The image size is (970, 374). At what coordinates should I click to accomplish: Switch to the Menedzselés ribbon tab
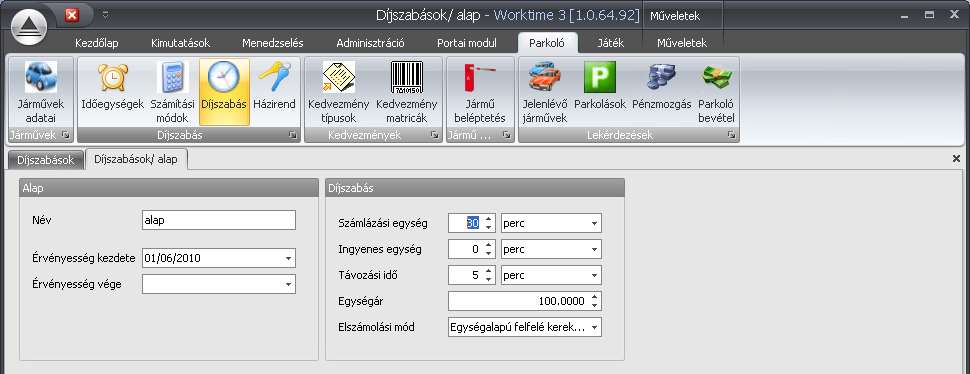coord(273,43)
